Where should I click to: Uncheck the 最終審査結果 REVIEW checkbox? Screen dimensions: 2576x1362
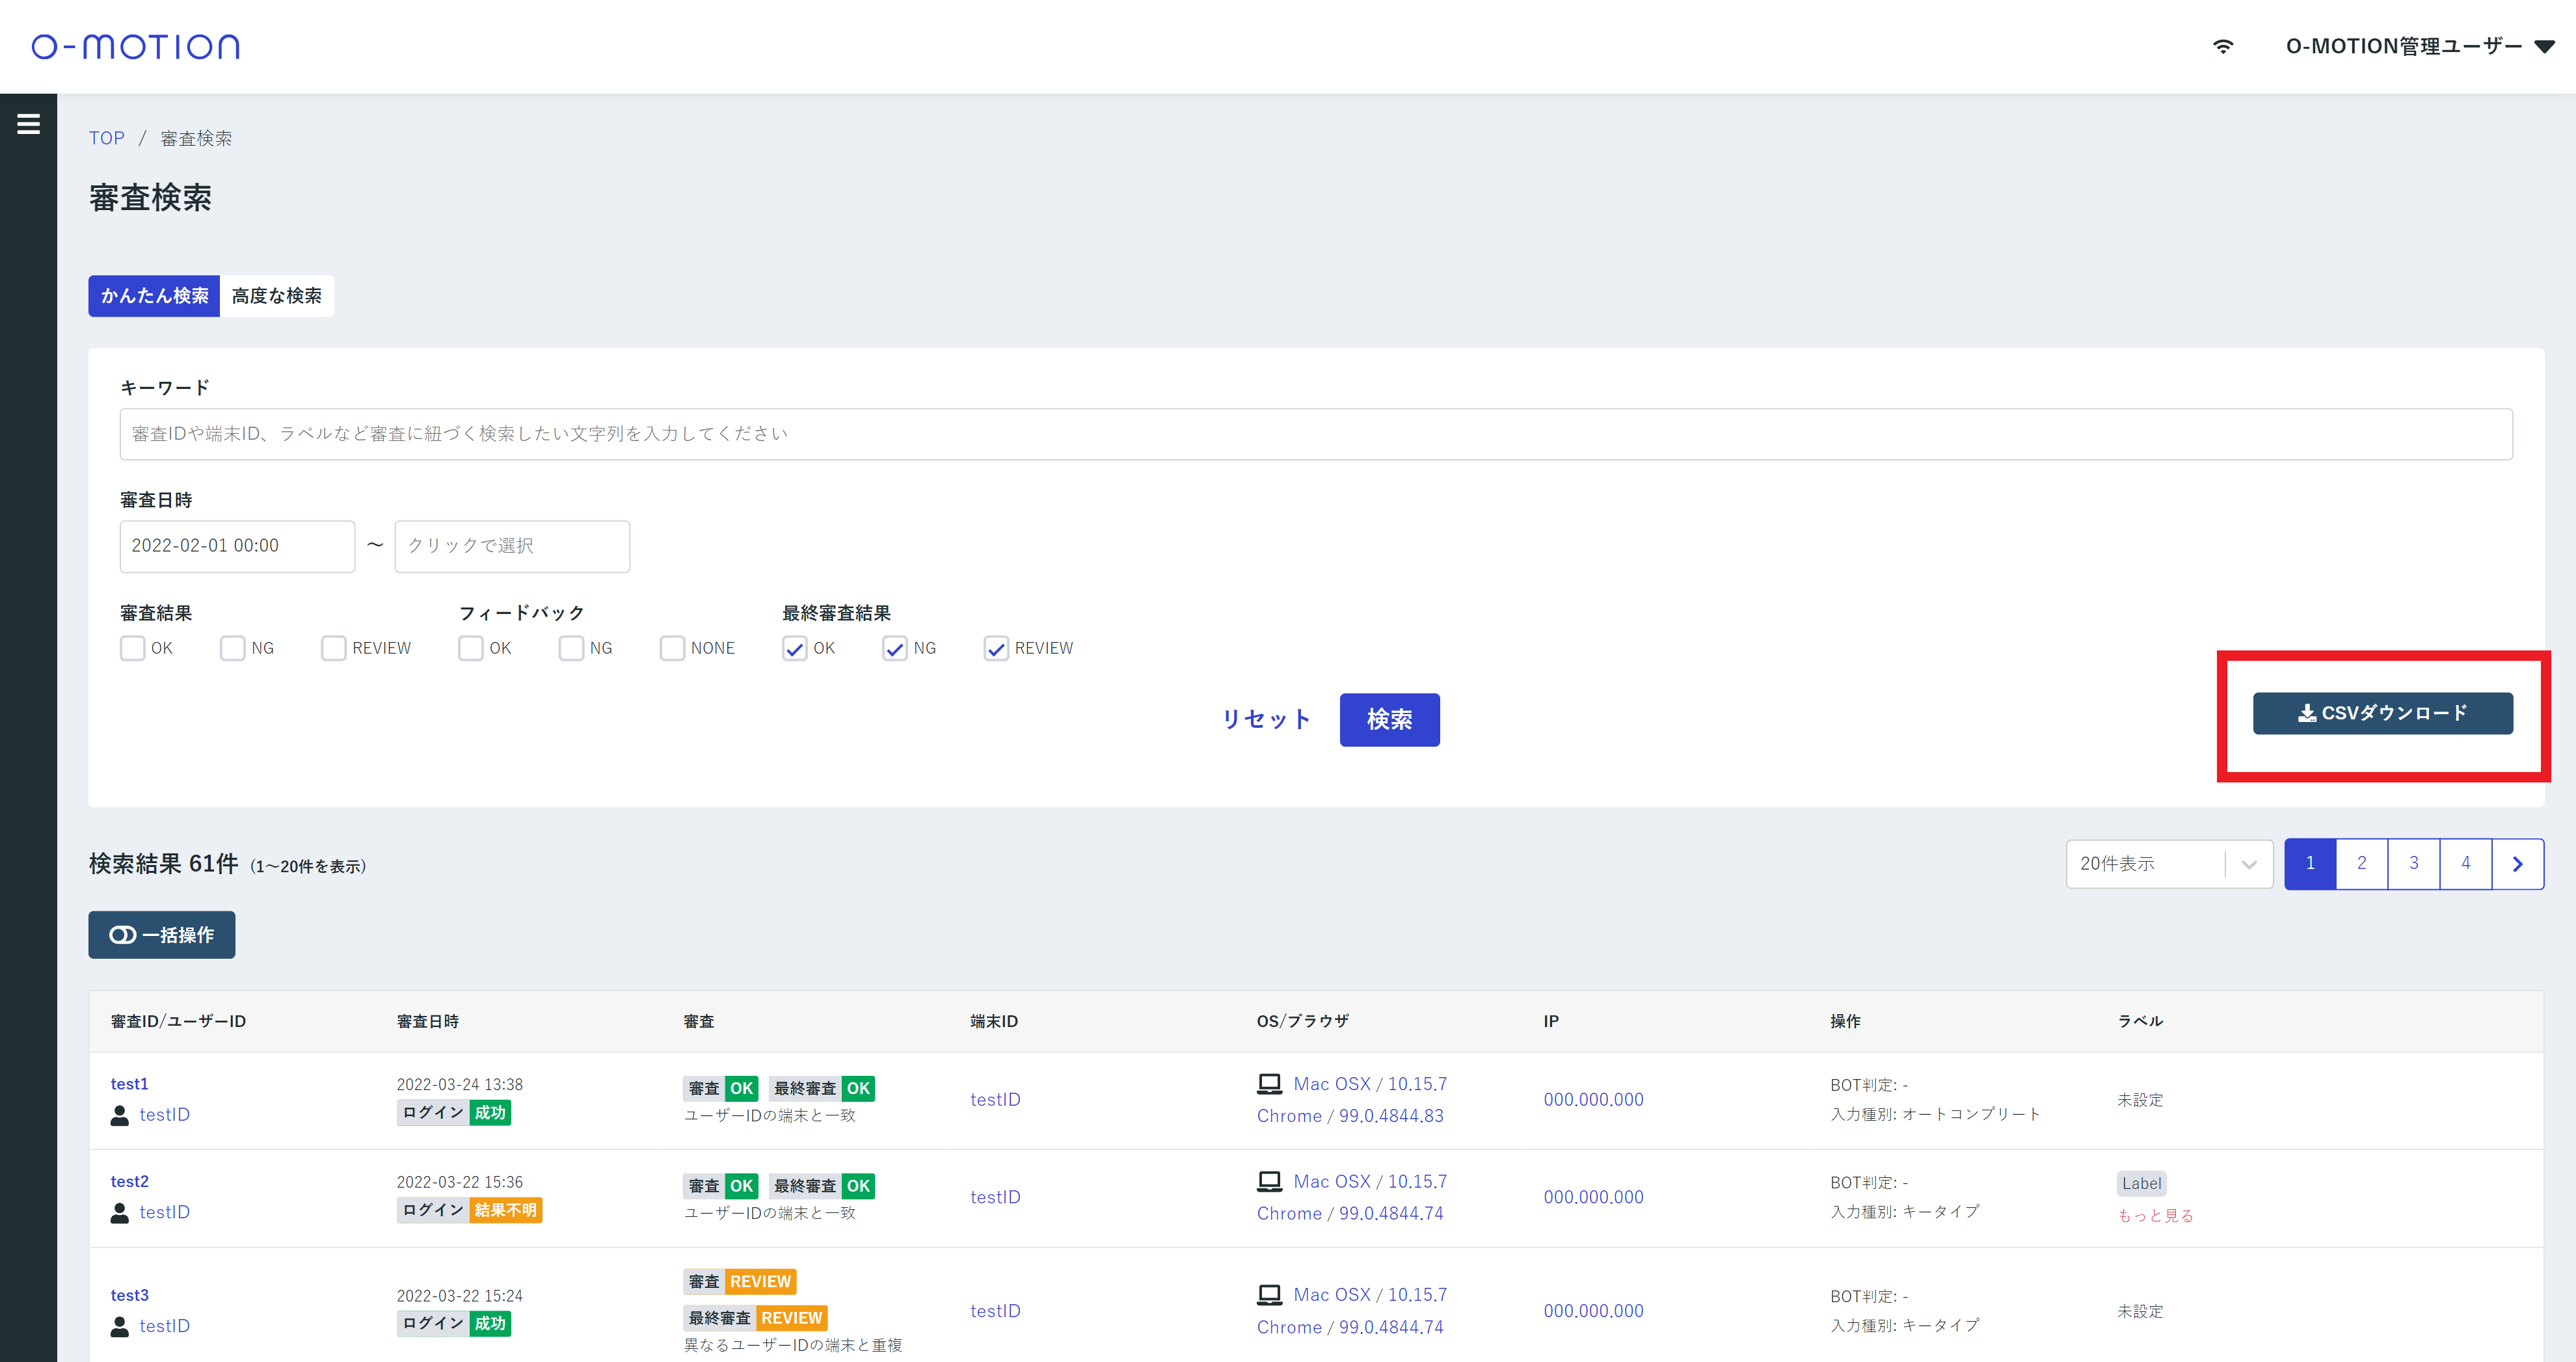point(996,648)
